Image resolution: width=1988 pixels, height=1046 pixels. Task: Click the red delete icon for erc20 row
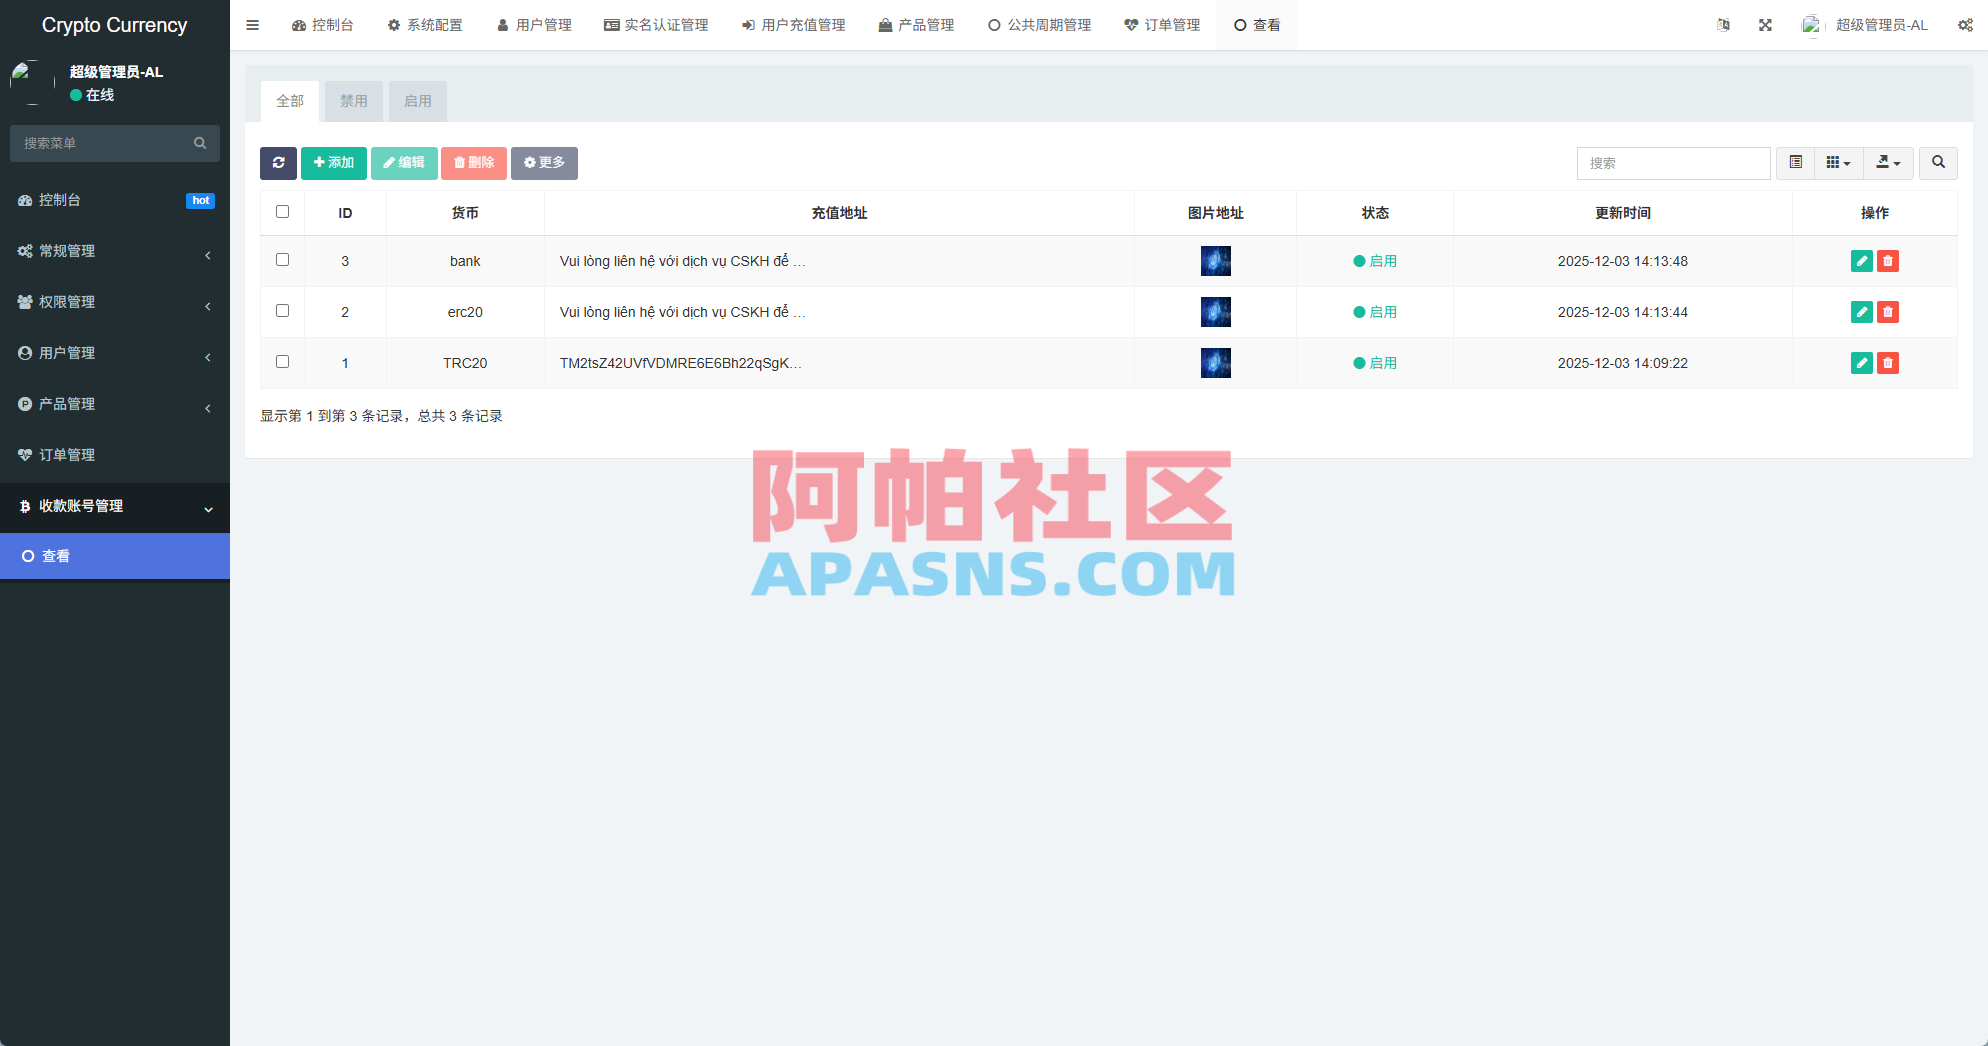1888,312
